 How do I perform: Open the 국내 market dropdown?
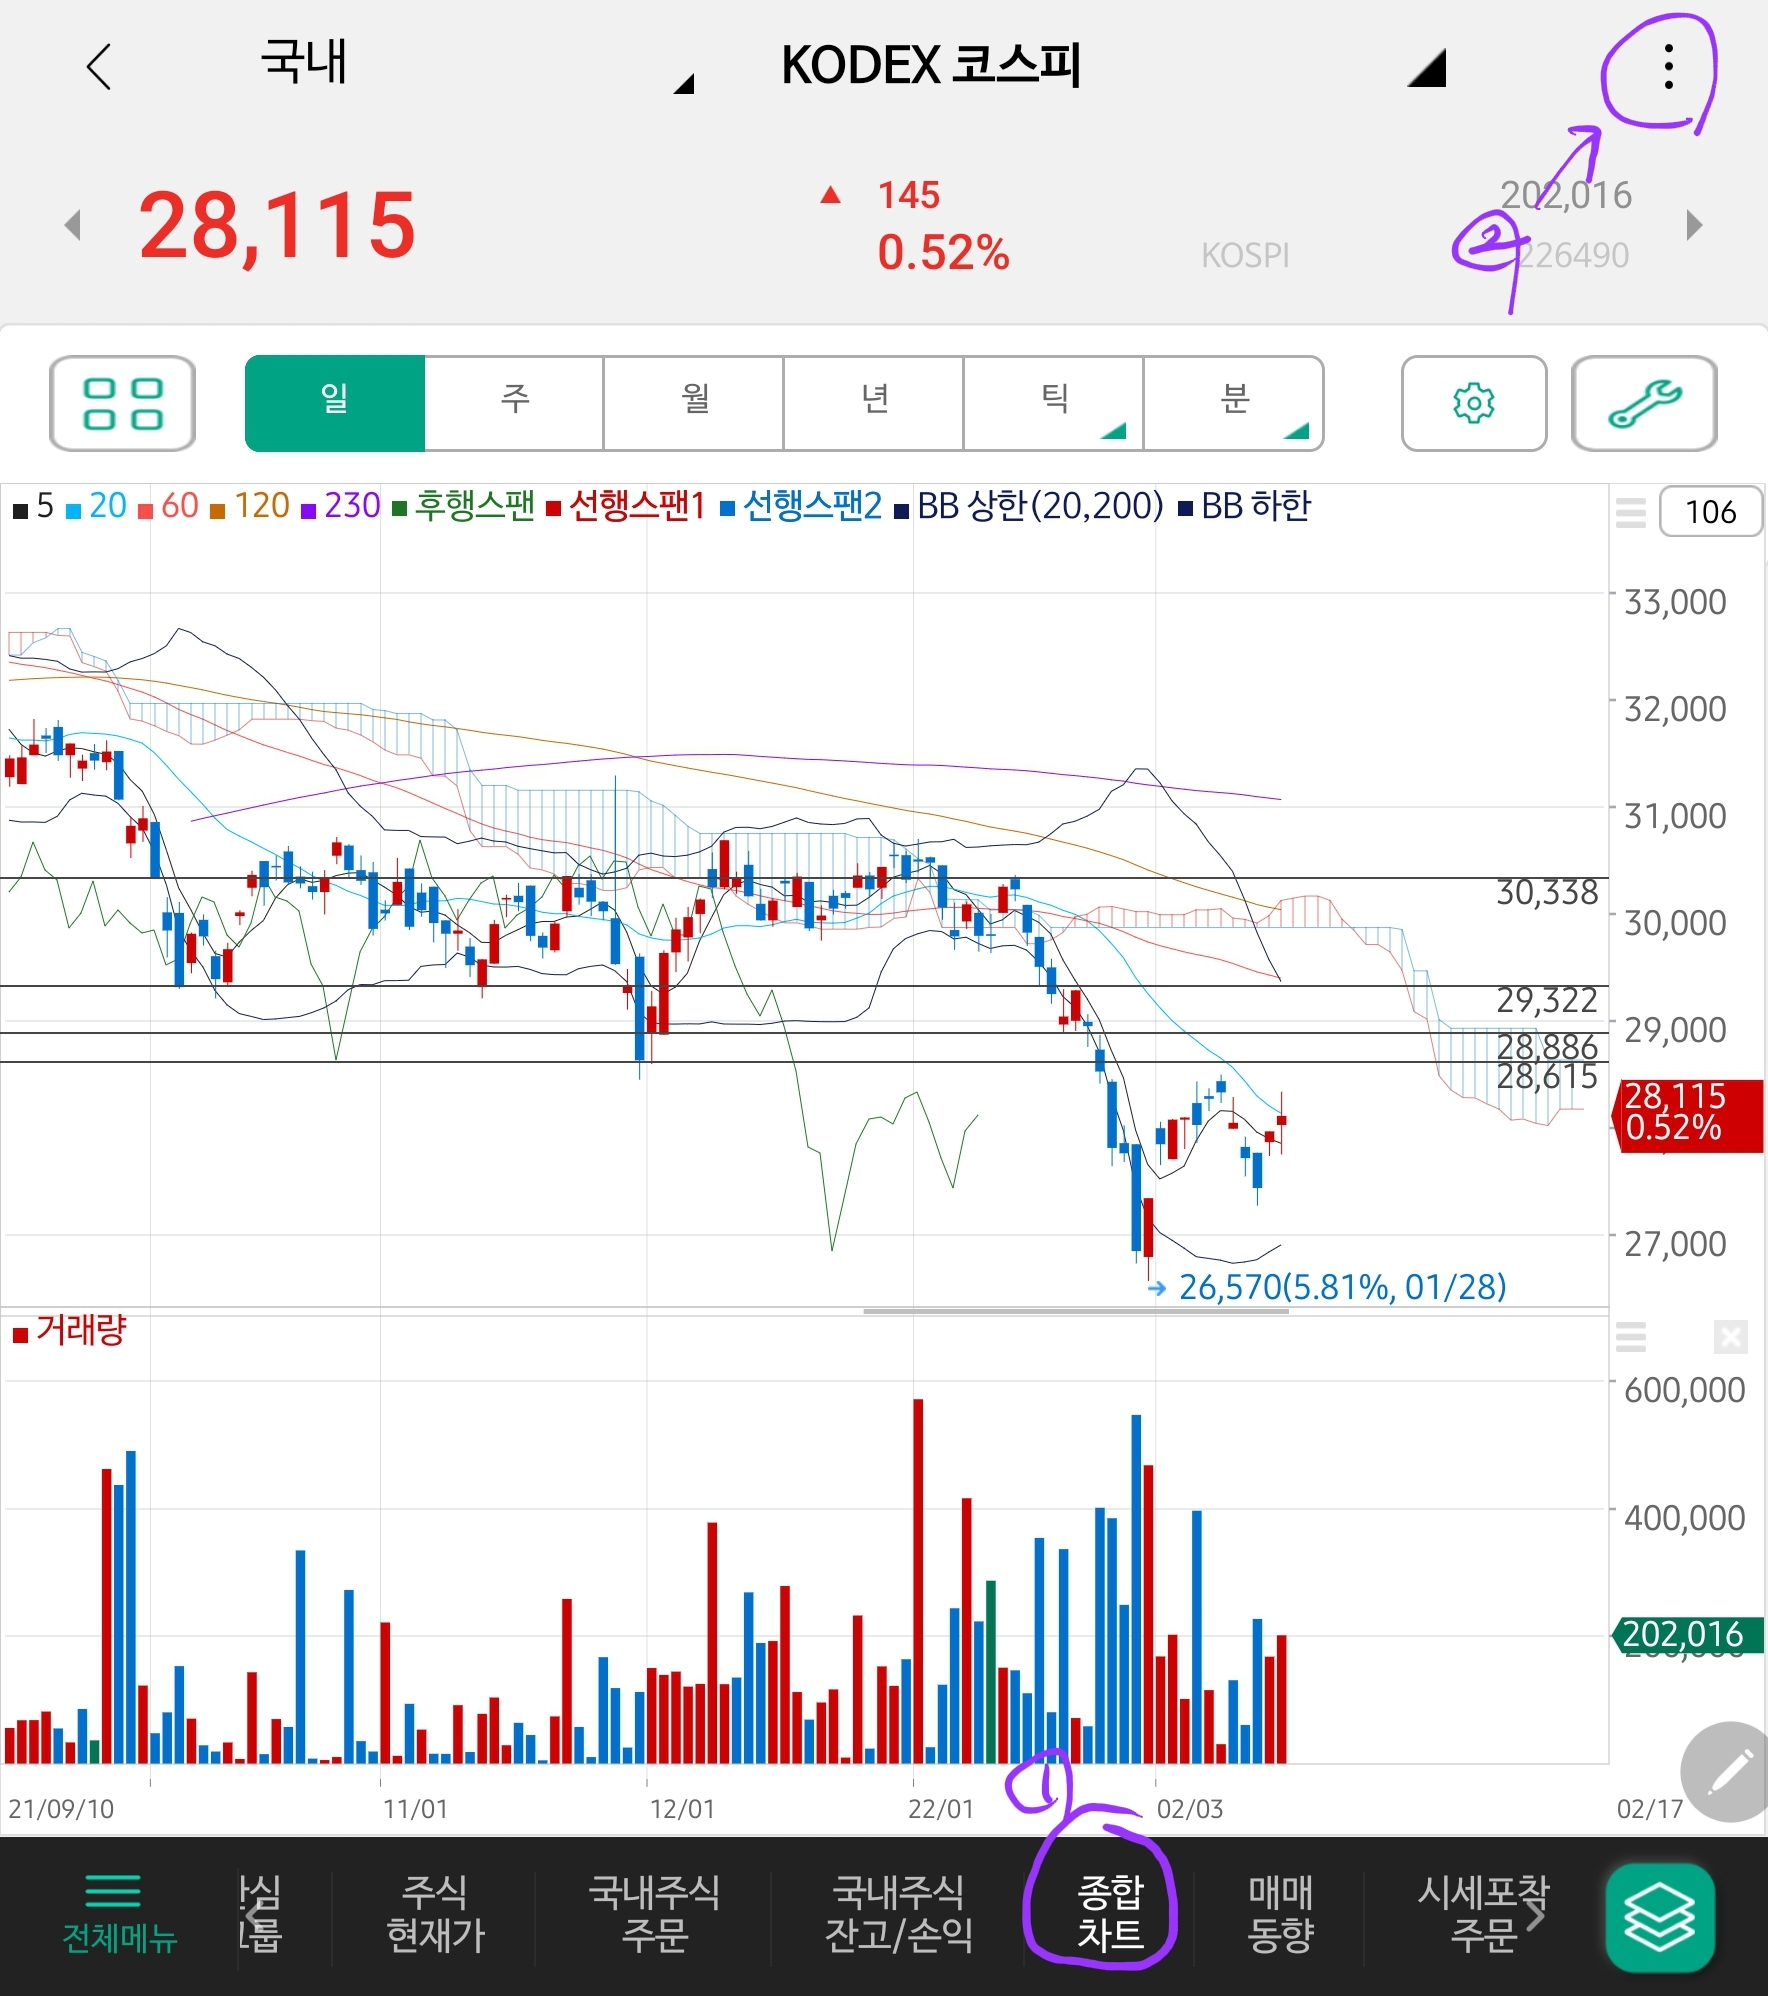coord(475,66)
